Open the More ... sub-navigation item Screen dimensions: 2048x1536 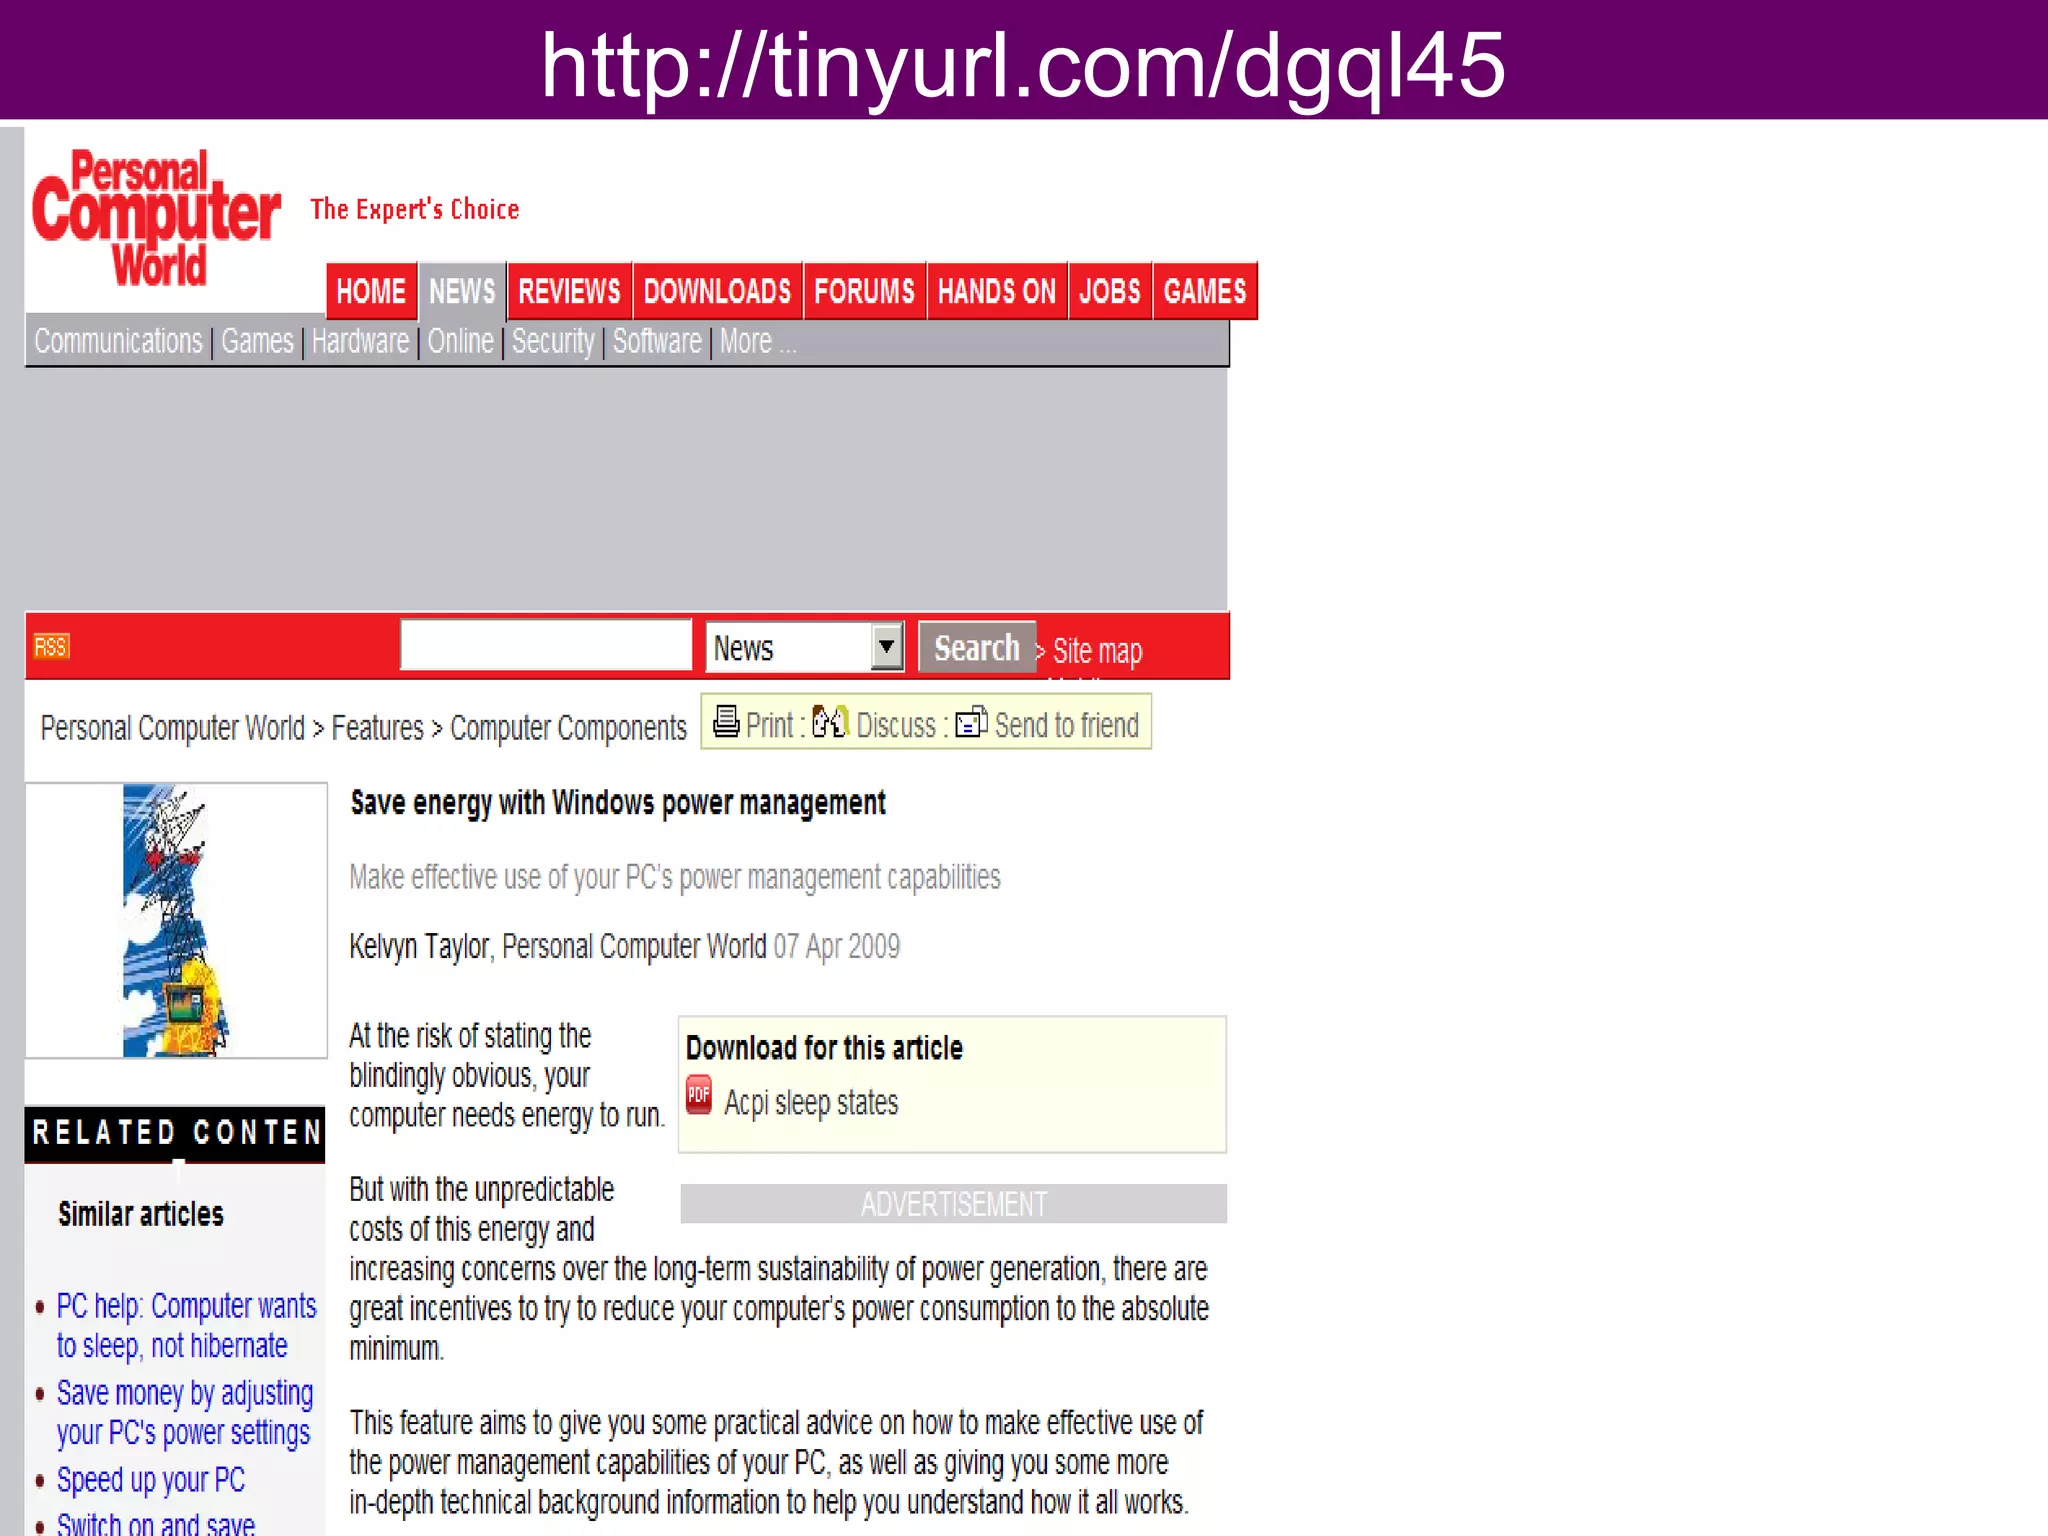coord(758,341)
